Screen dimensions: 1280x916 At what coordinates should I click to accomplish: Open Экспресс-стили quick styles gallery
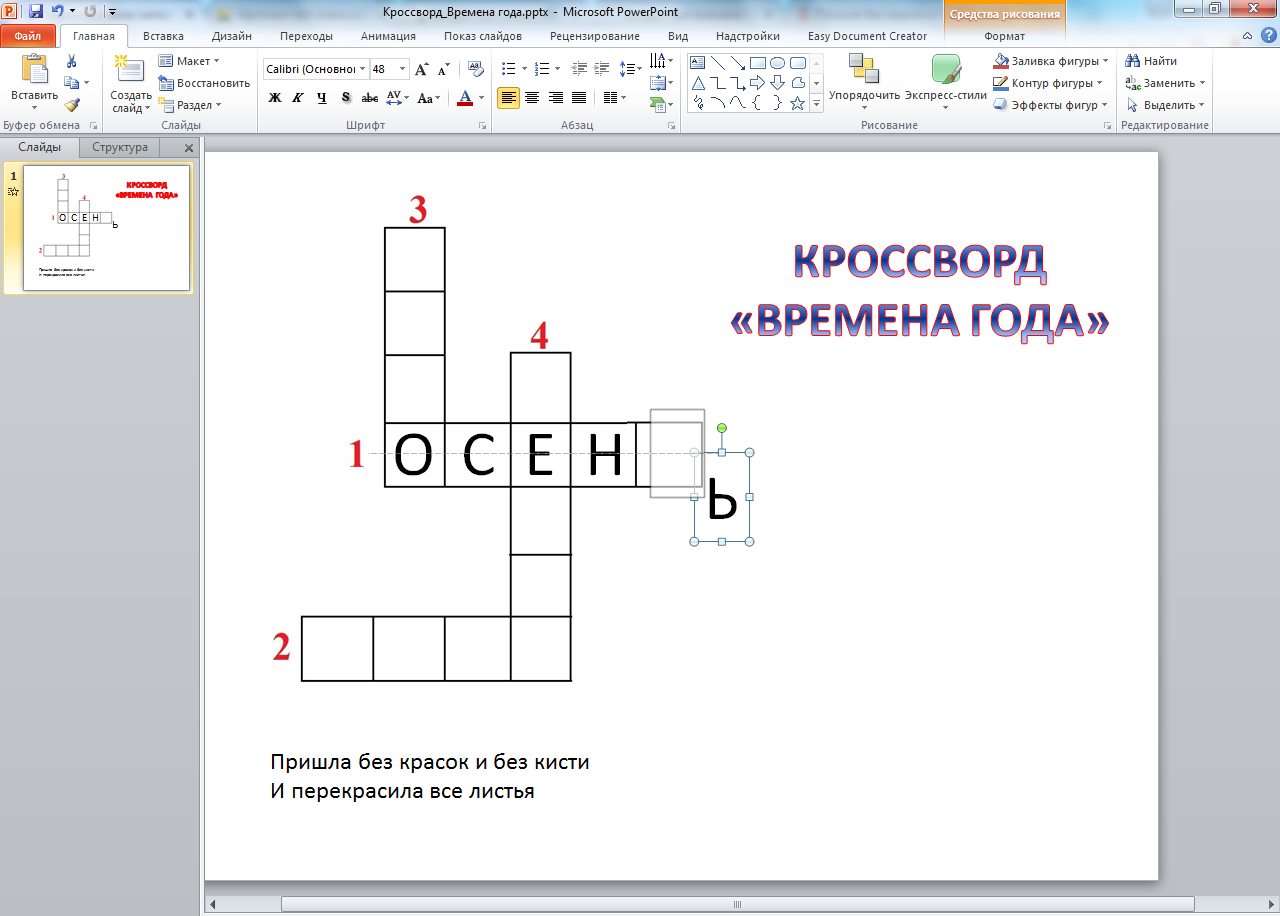pyautogui.click(x=946, y=82)
